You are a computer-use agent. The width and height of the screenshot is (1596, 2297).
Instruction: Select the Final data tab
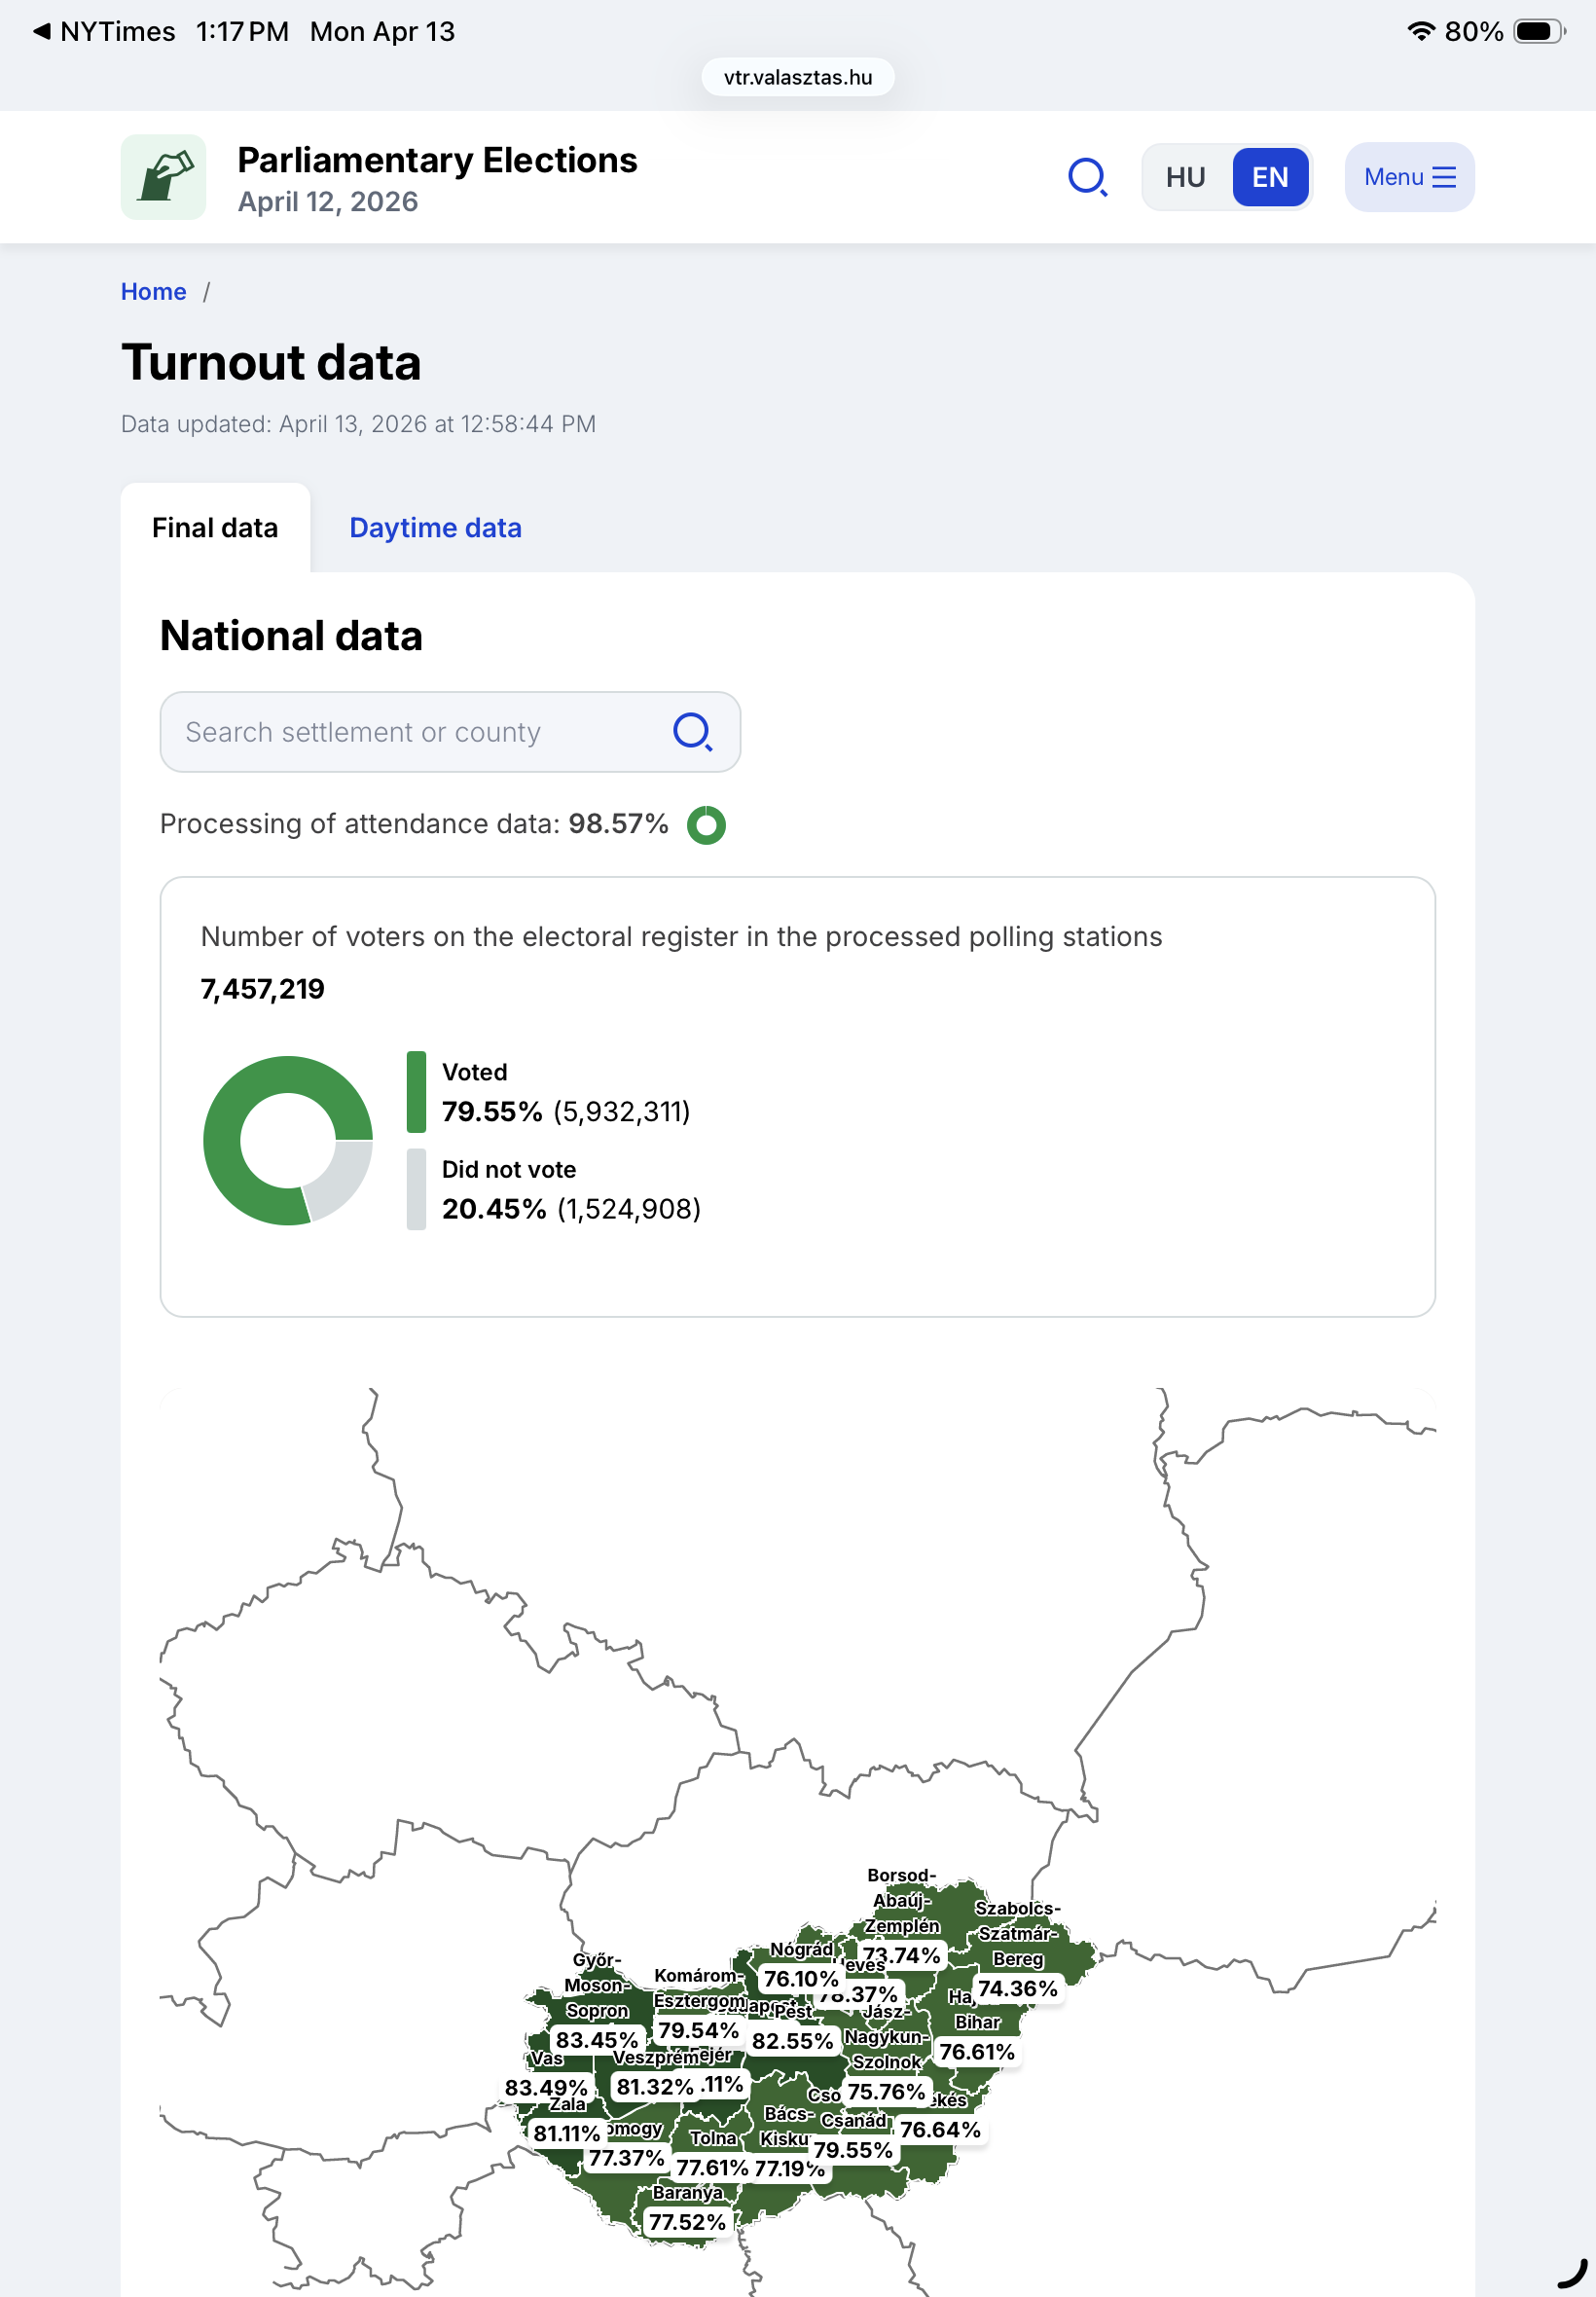point(215,528)
